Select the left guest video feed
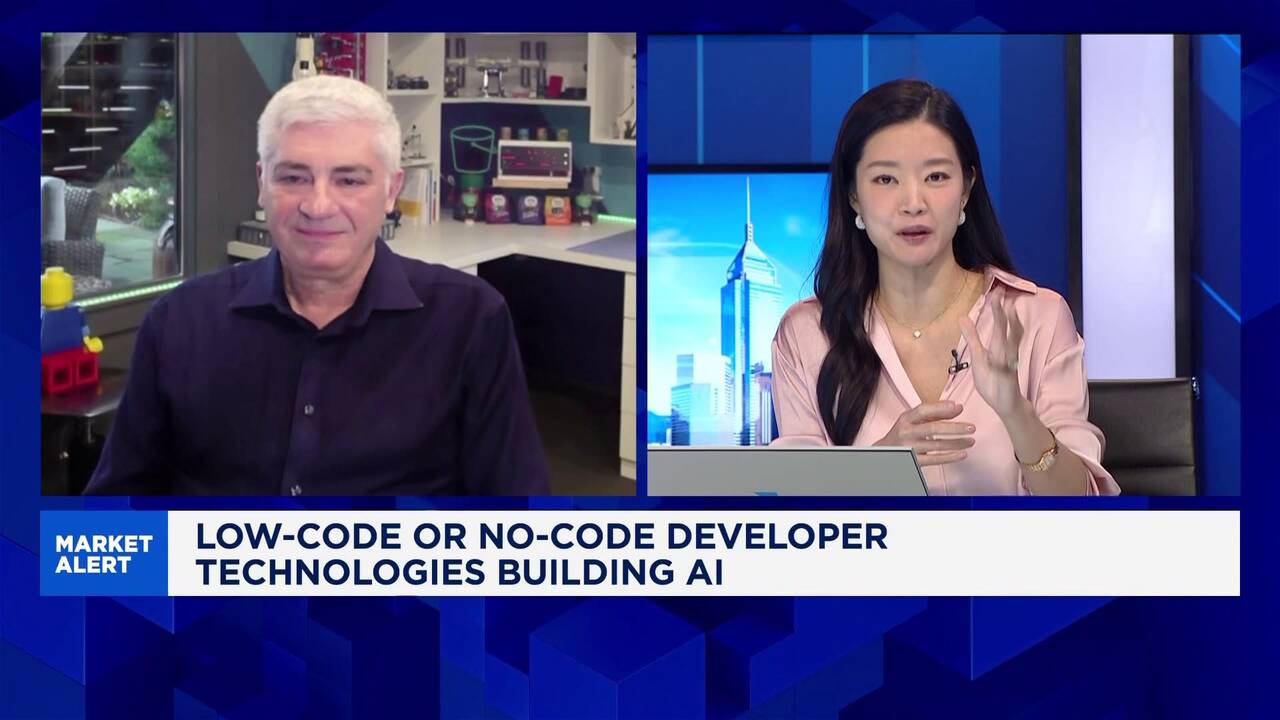The width and height of the screenshot is (1280, 720). [x=338, y=264]
